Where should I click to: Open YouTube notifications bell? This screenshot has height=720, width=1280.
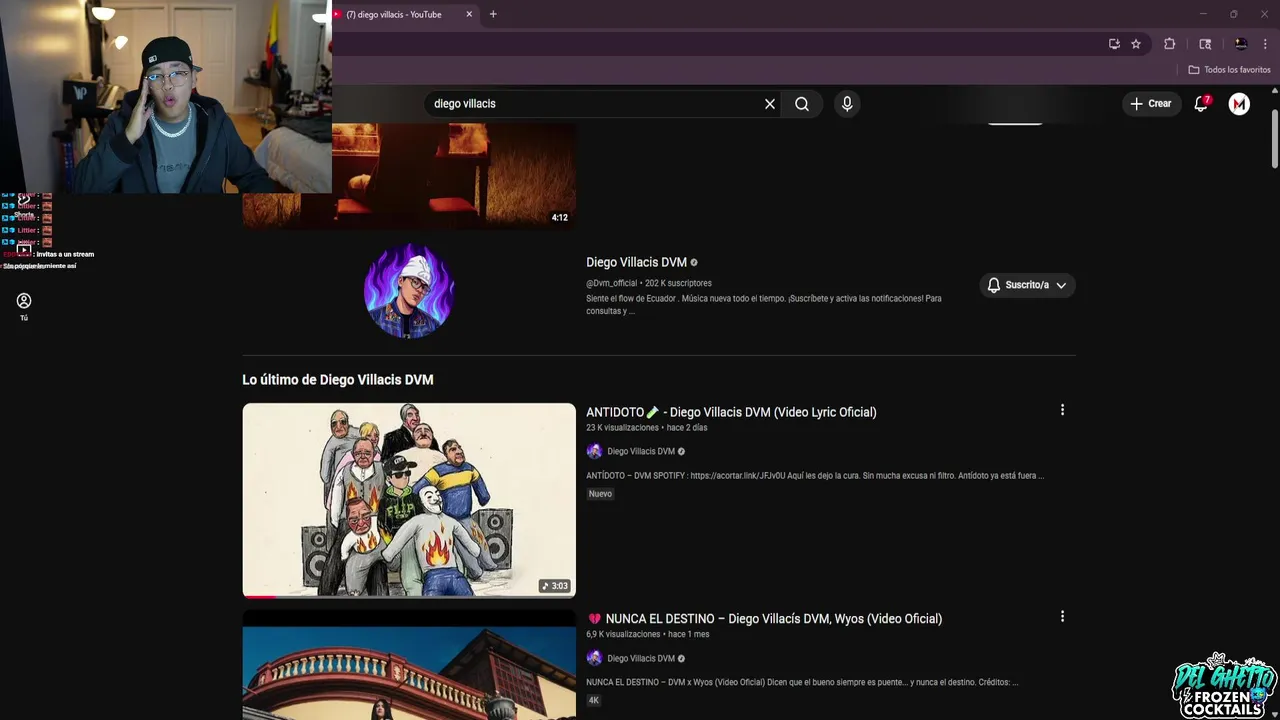(1202, 104)
